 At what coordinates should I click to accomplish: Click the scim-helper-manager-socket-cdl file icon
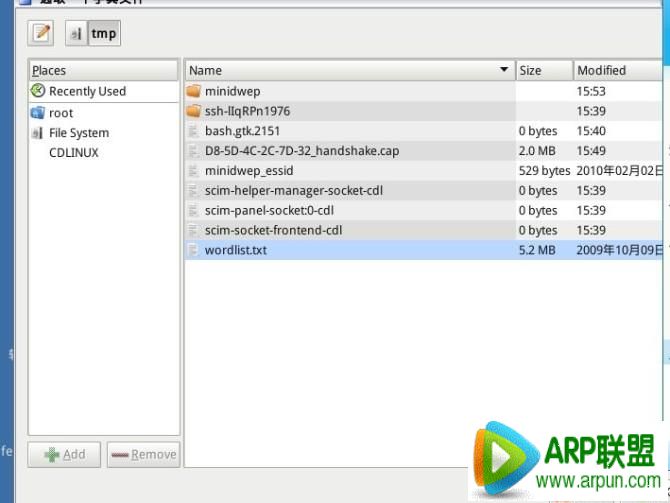pyautogui.click(x=193, y=190)
